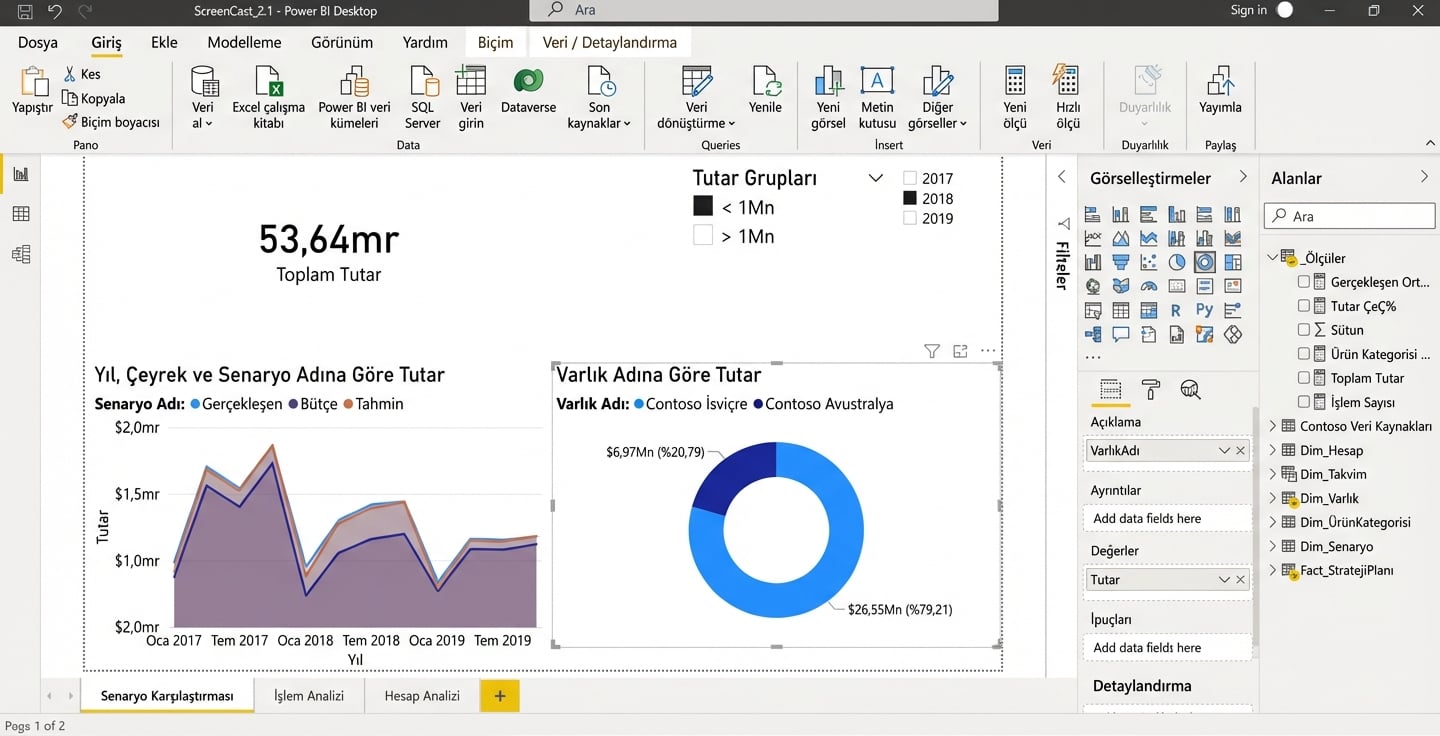Open the VarlıkAdı field dropdown arrow
The image size is (1440, 736).
(1224, 451)
